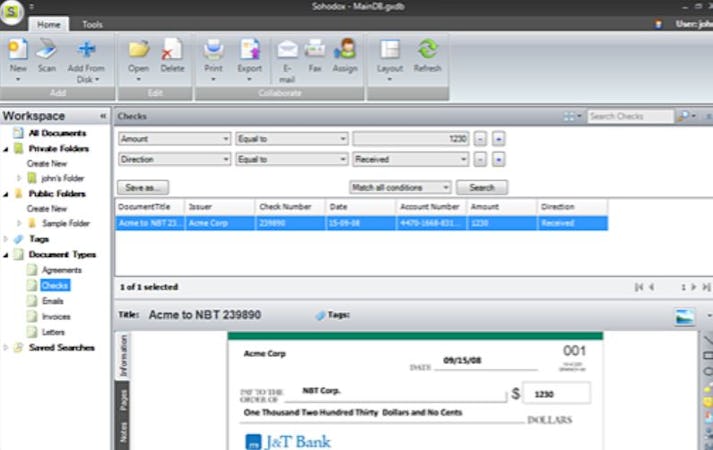Expand the Tags tree node
Viewport: 713px width, 450px height.
(6, 239)
